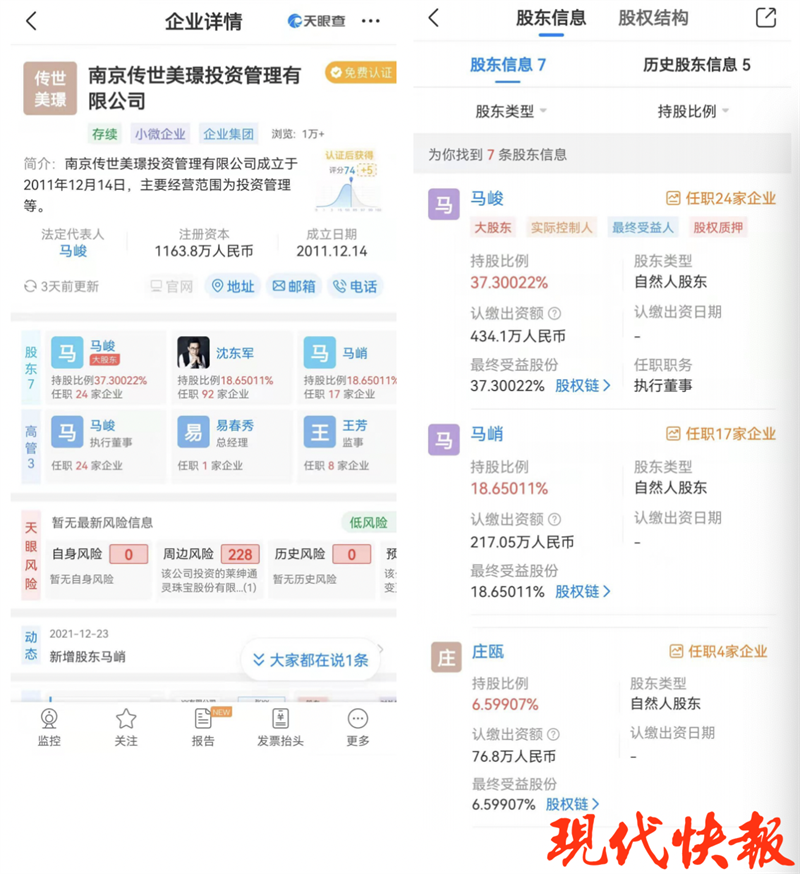Tap the 历史风险 0 count
This screenshot has width=800, height=874.
pyautogui.click(x=352, y=554)
